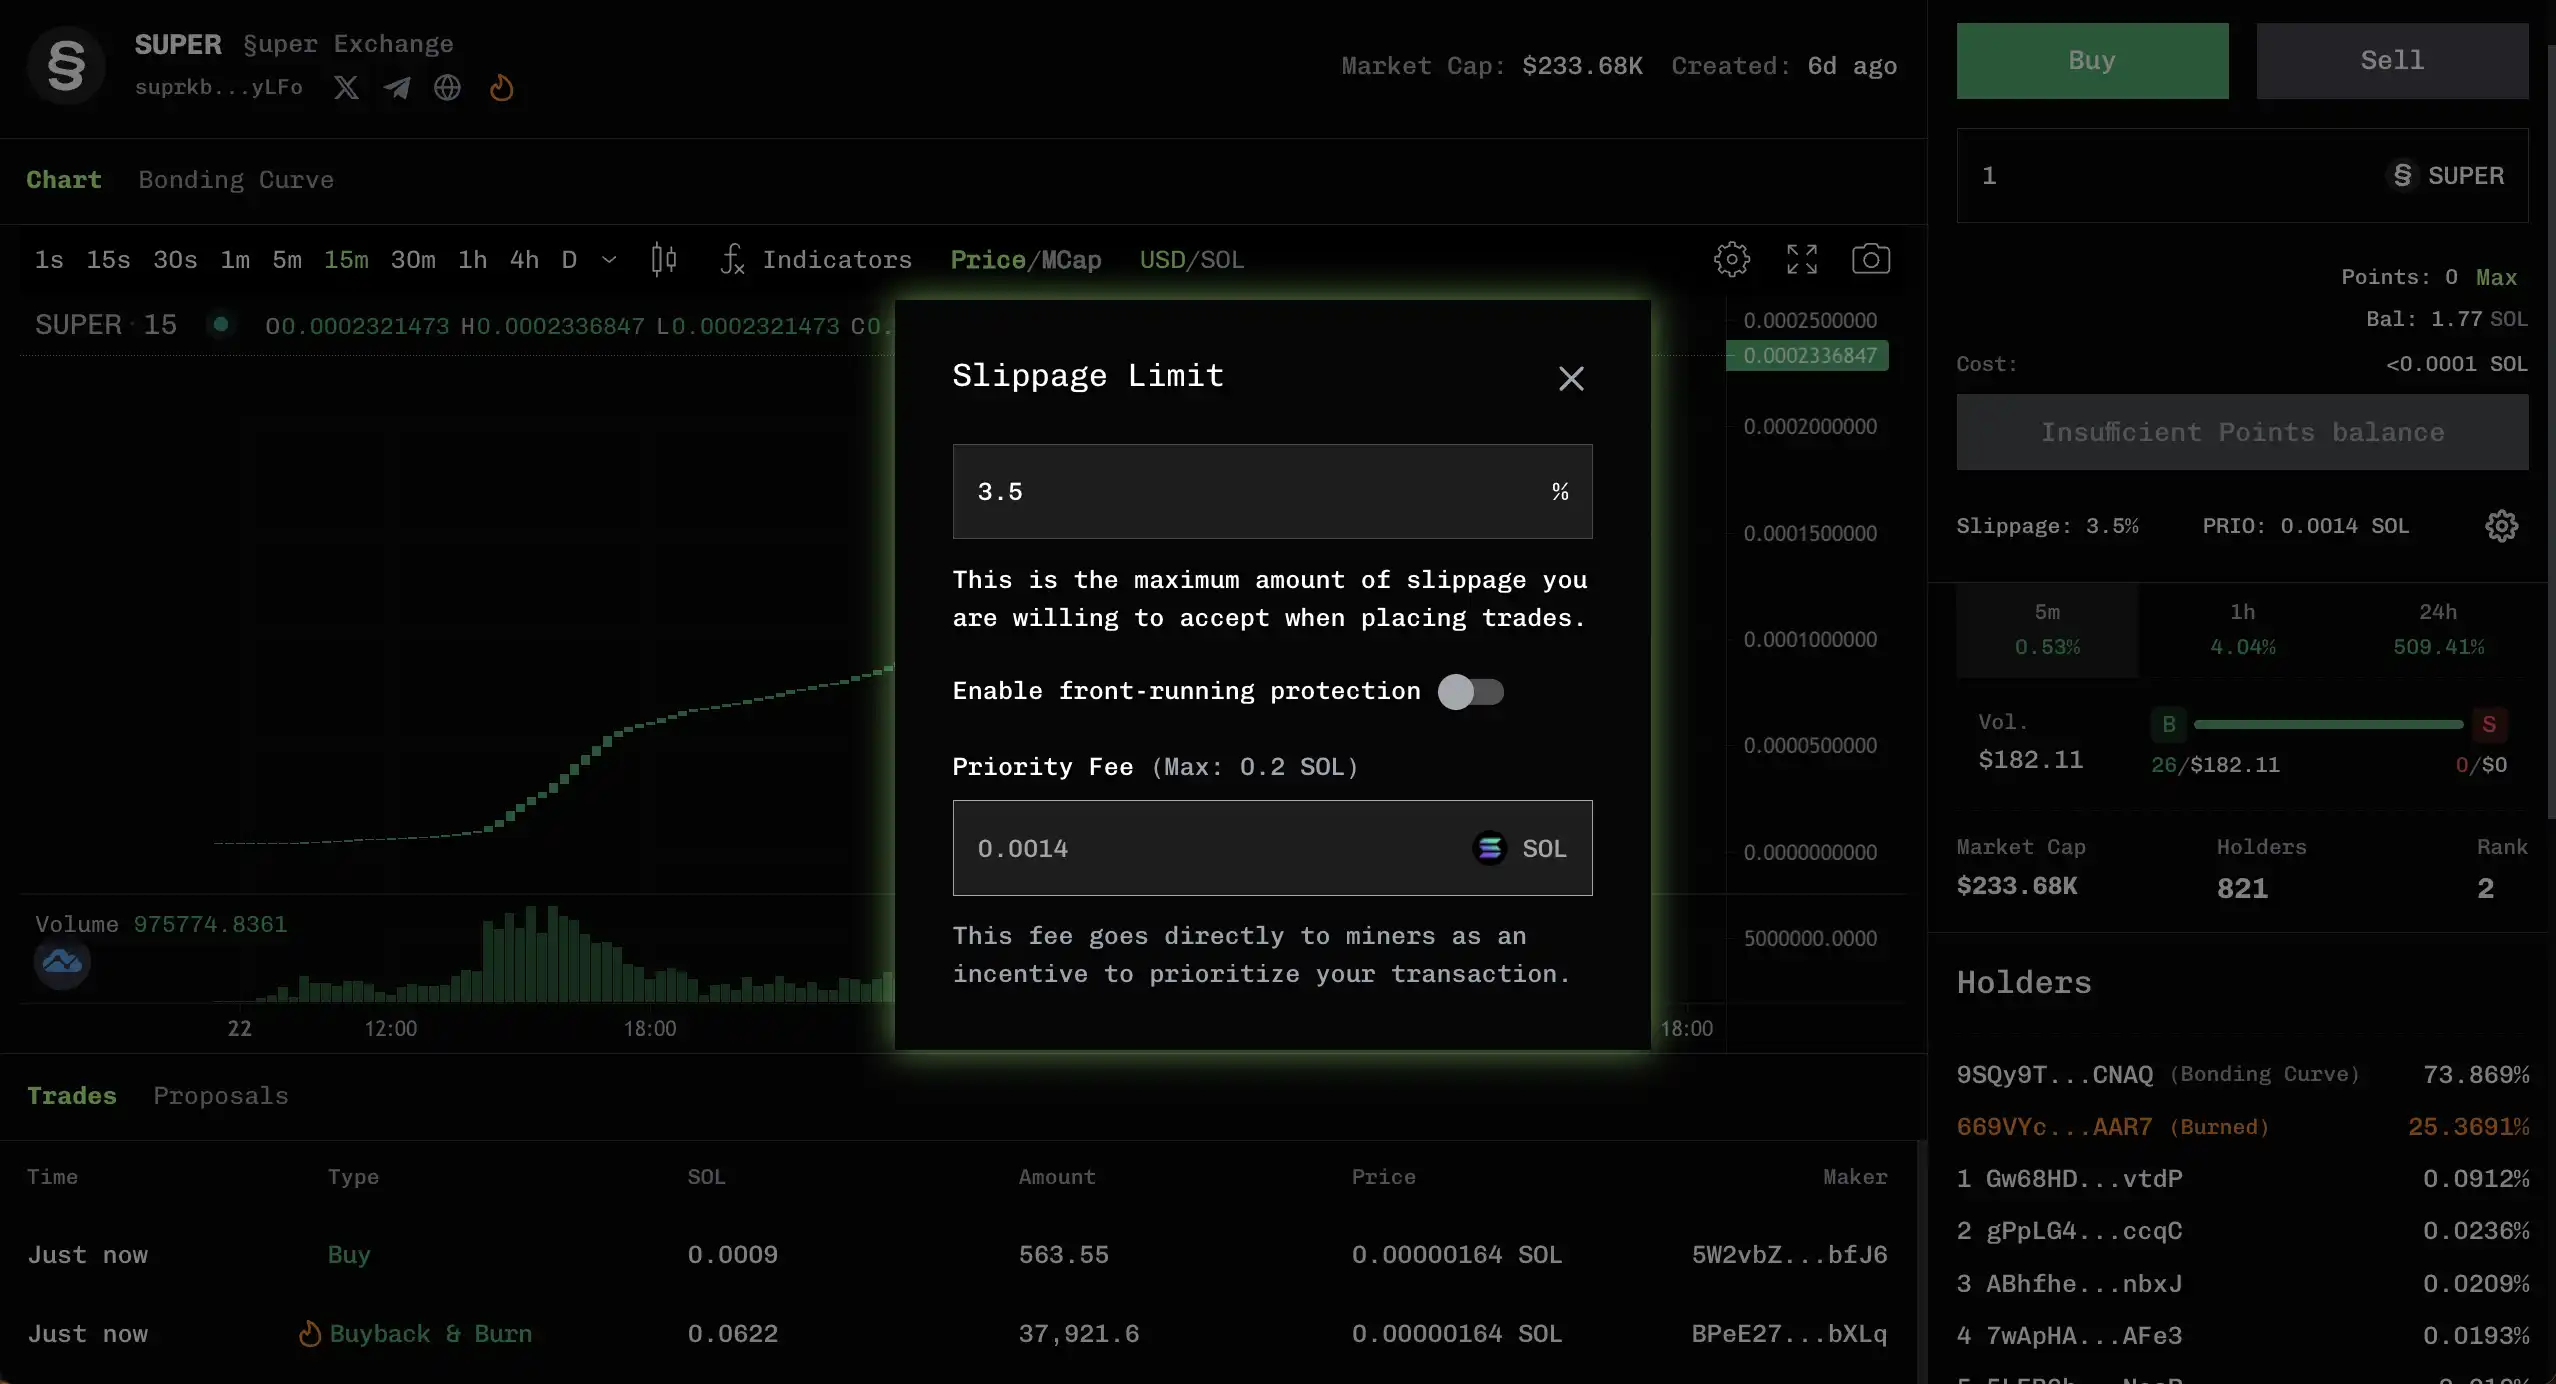Open the candlestick chart type icon
This screenshot has height=1384, width=2556.
point(663,260)
